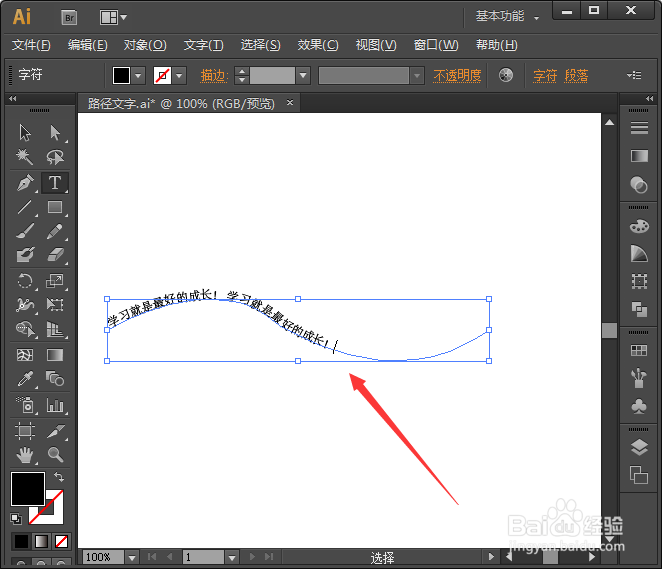Select the Type tool
662x569 pixels.
pyautogui.click(x=55, y=183)
